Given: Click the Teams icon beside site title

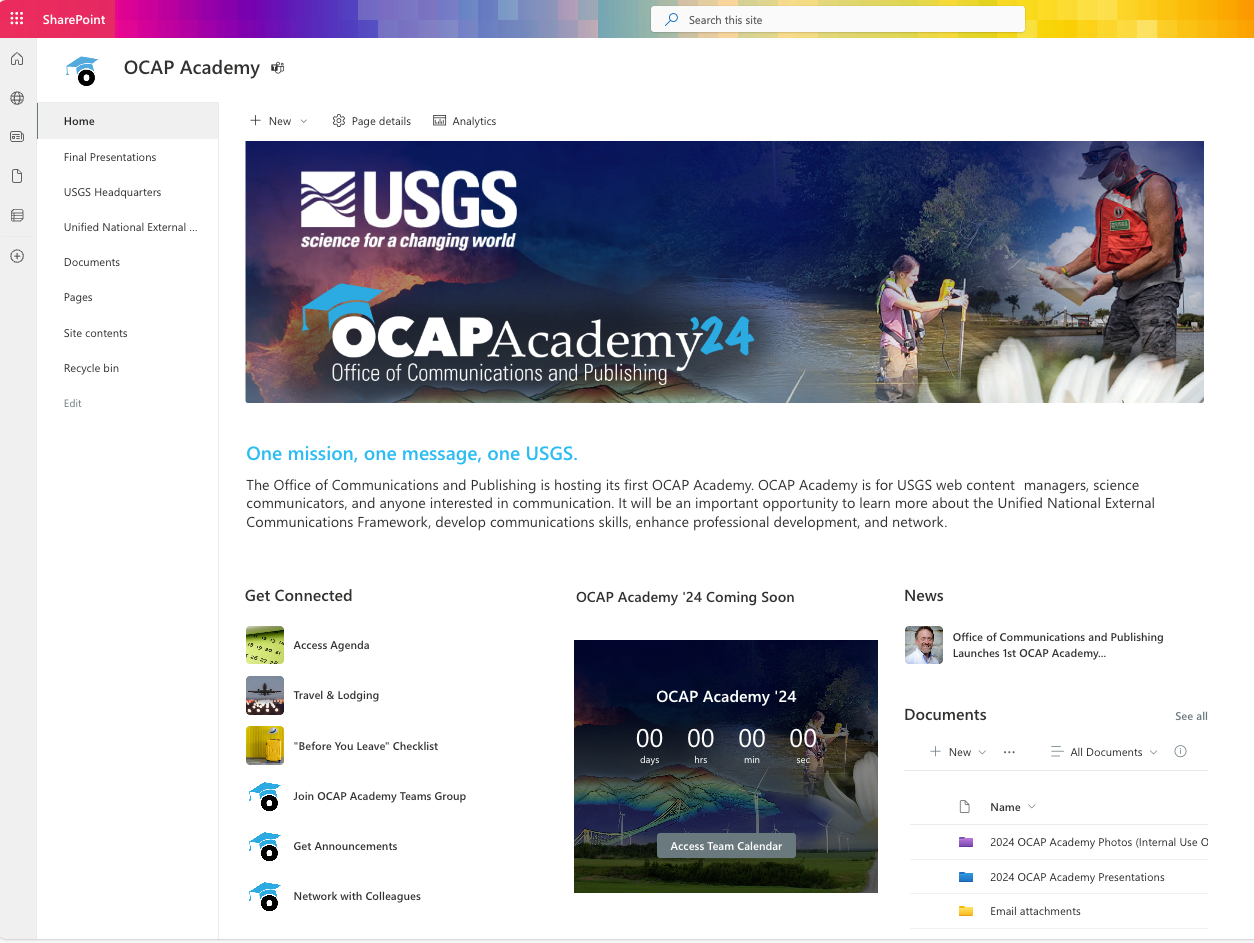Looking at the screenshot, I should point(278,68).
